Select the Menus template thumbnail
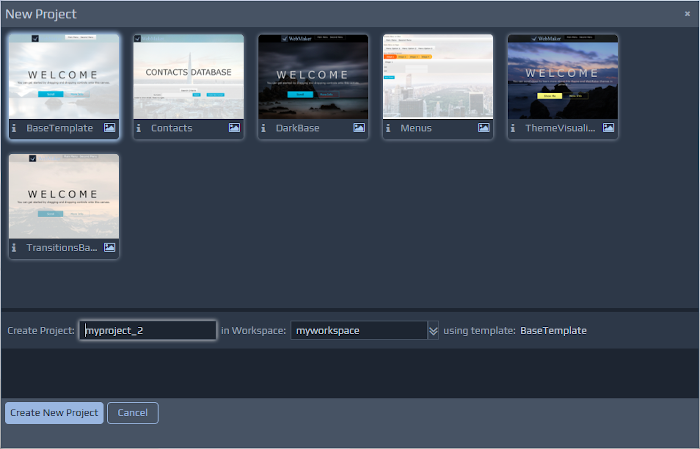Viewport: 700px width, 449px height. pos(438,76)
